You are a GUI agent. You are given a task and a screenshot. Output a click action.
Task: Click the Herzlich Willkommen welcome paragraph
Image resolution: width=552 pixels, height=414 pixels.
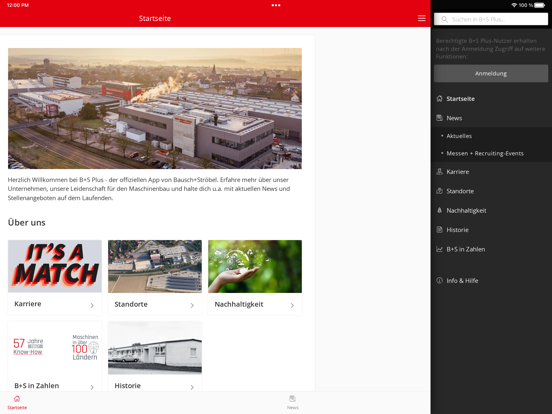click(149, 189)
